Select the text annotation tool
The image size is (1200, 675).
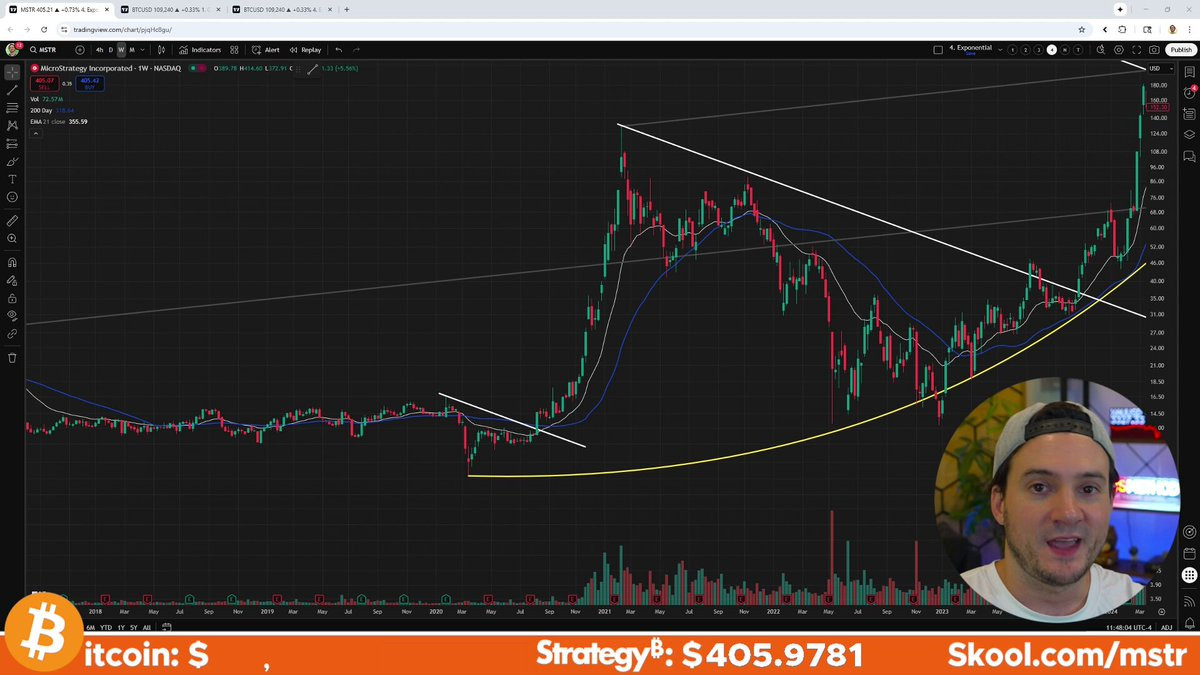[12, 180]
